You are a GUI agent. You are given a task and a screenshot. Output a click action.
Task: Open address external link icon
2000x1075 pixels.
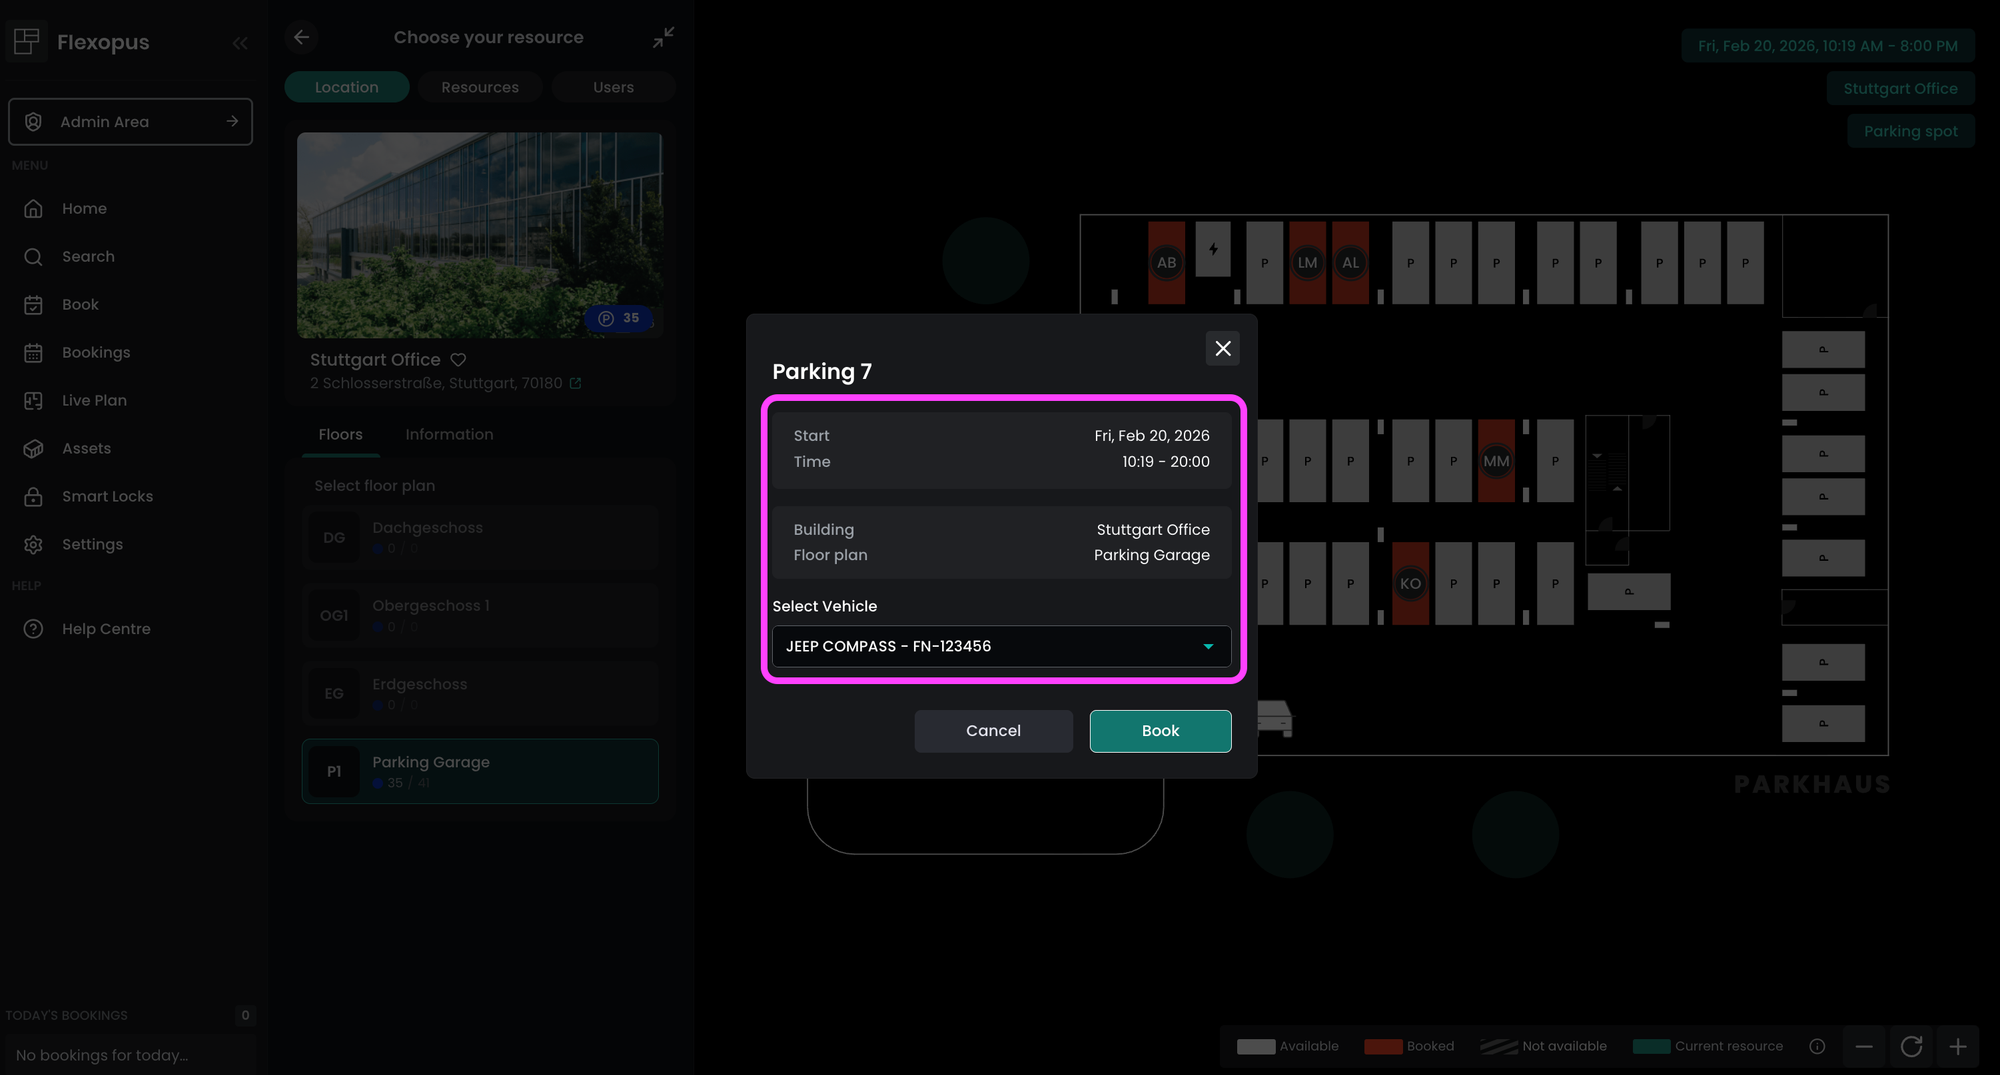[575, 384]
